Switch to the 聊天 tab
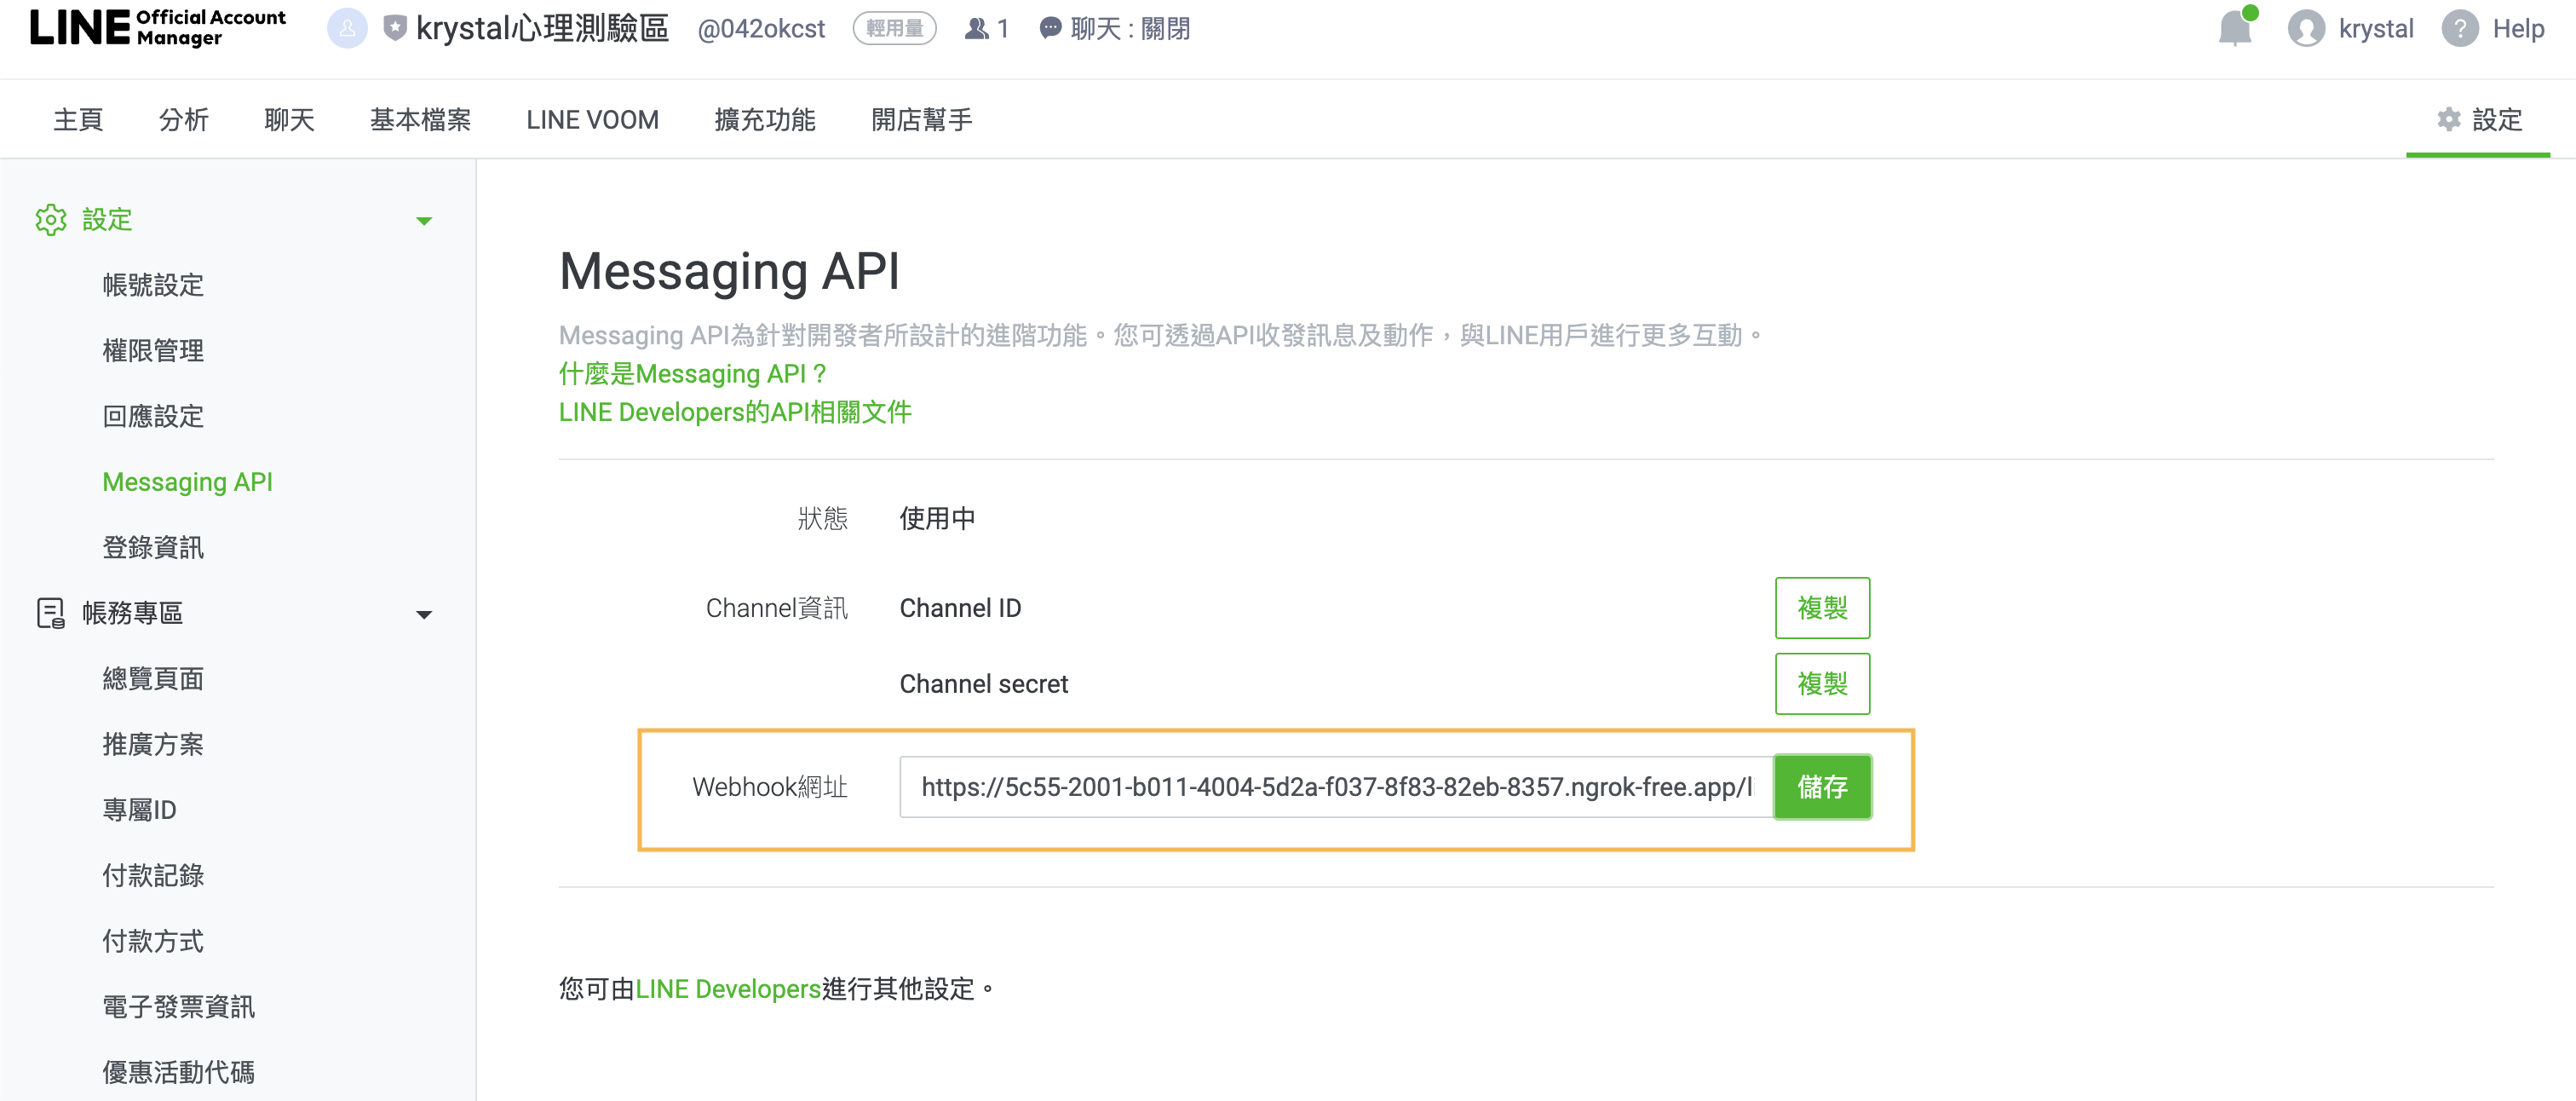 point(289,119)
